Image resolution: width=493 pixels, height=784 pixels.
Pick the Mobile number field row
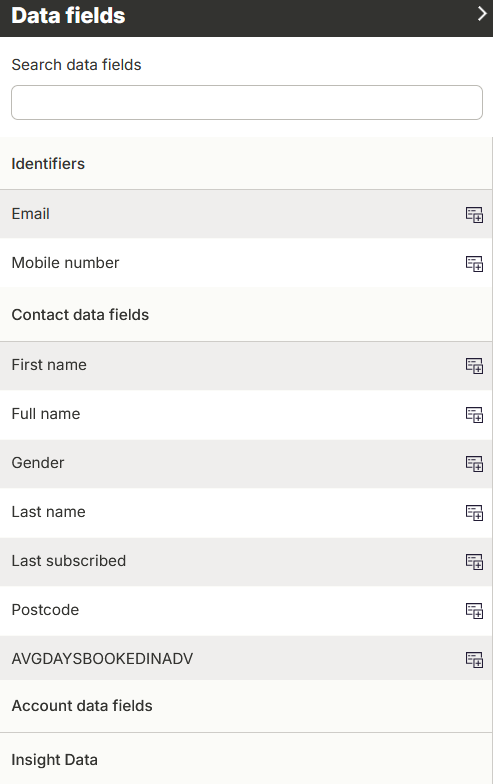(246, 263)
